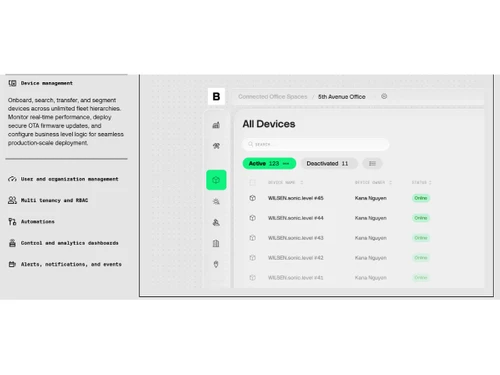
Task: Click device icon for WILSEN.sonic.level #44
Action: coord(252,218)
